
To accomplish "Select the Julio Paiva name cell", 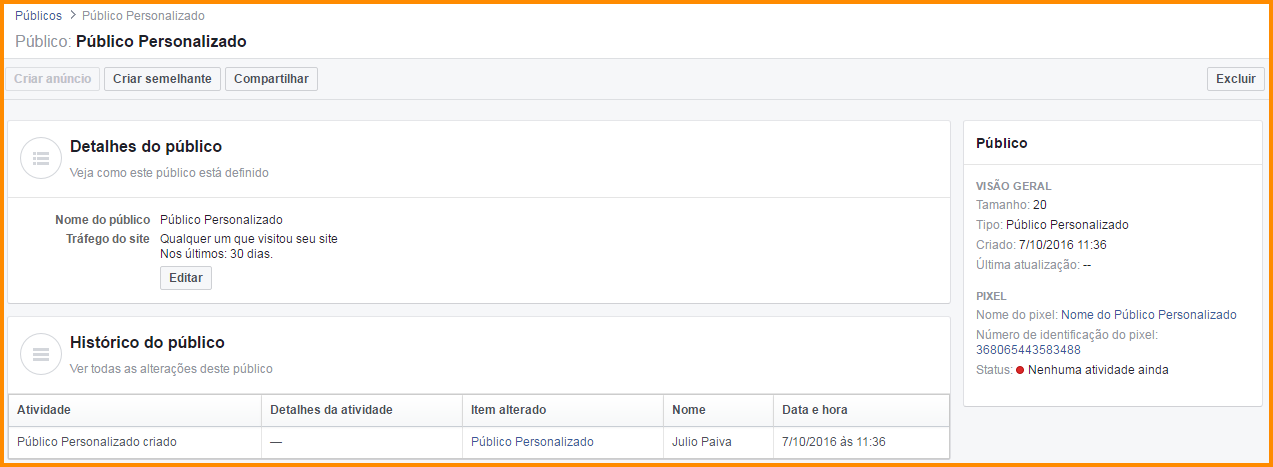I will tap(702, 442).
